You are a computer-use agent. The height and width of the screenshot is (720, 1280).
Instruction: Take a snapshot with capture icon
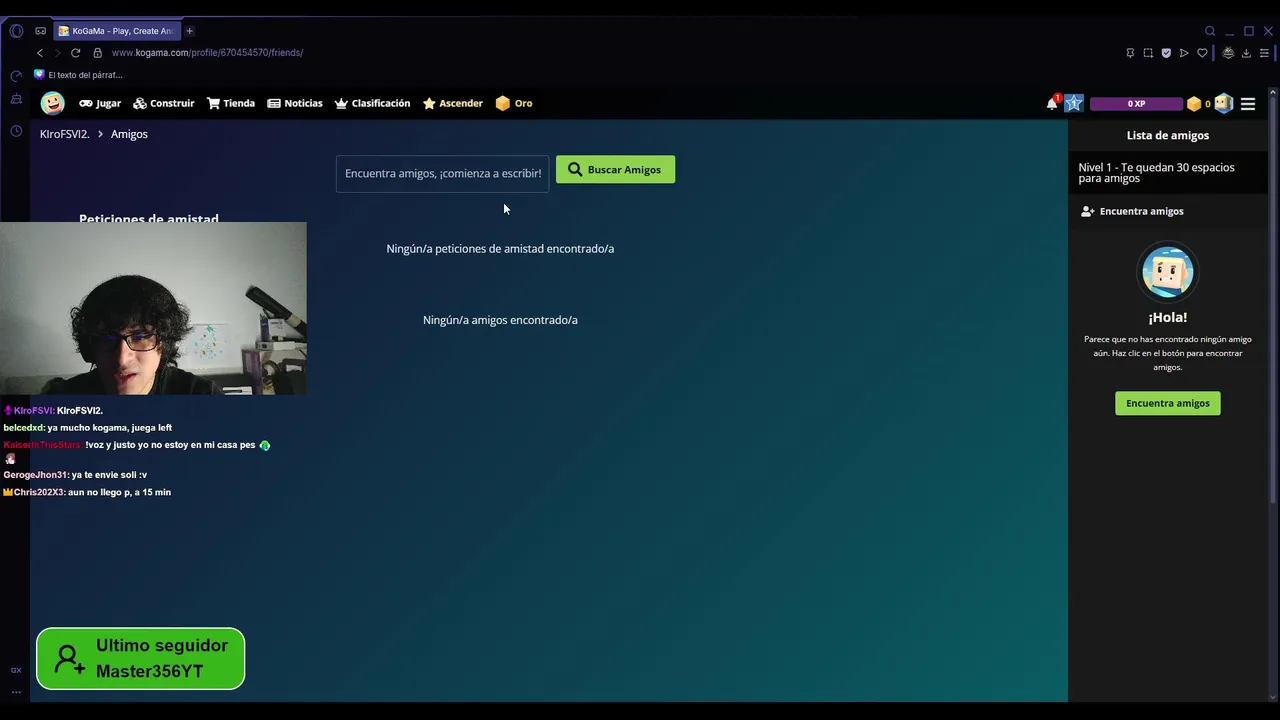point(1148,53)
